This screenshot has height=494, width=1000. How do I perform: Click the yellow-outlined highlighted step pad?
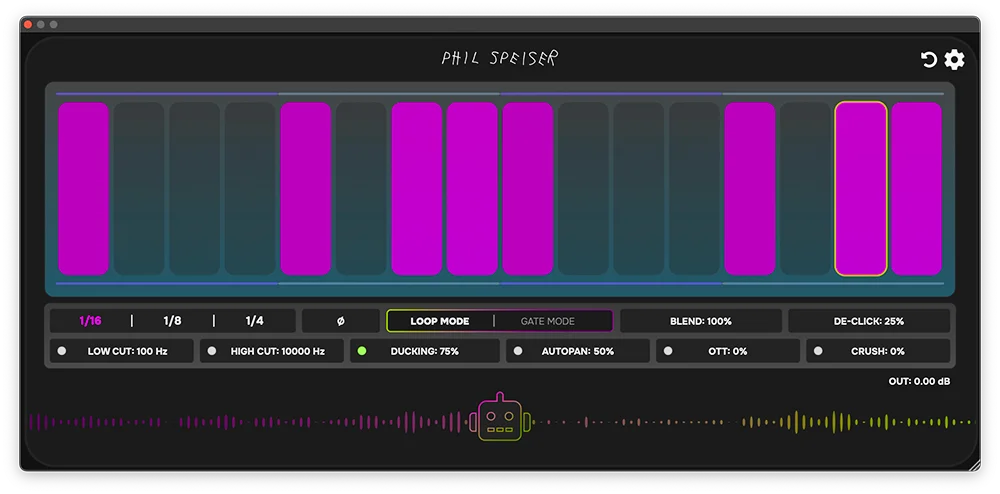[x=860, y=188]
